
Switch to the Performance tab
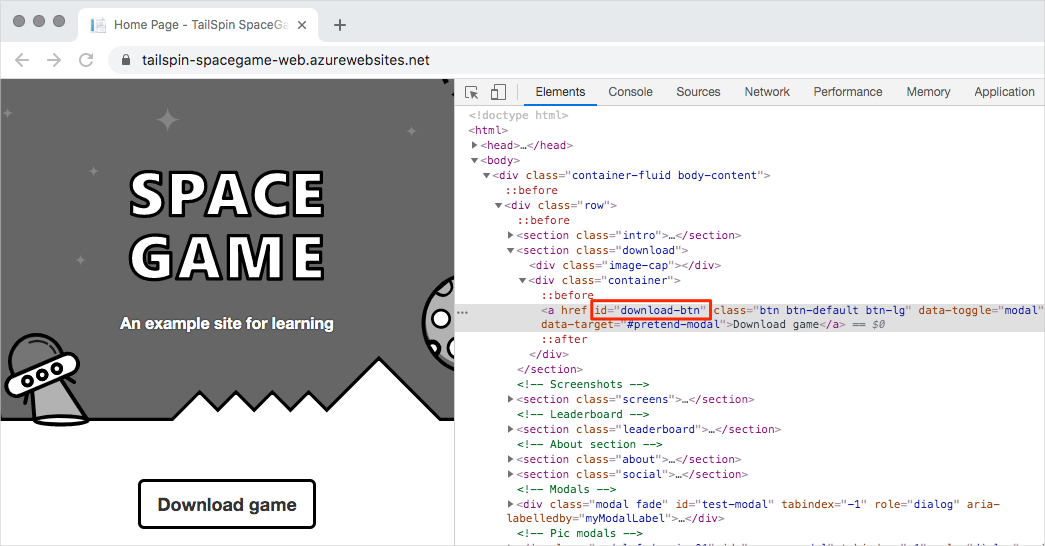pyautogui.click(x=847, y=92)
